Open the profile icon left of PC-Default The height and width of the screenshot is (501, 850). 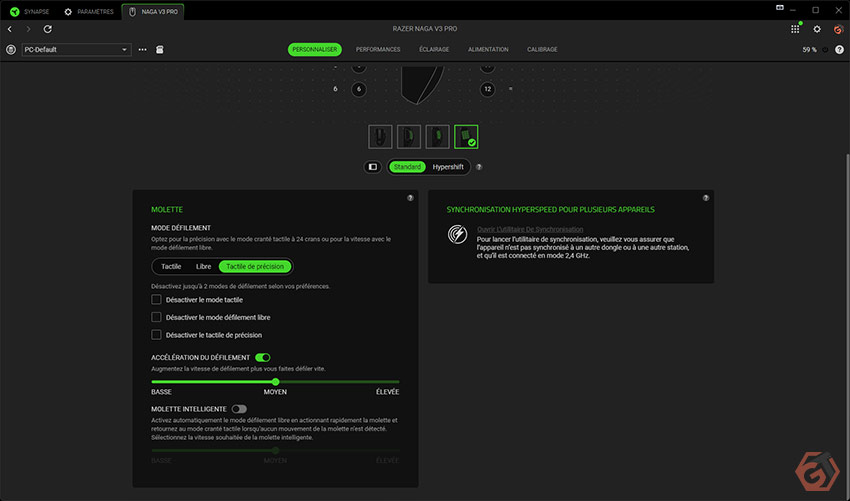[x=11, y=49]
